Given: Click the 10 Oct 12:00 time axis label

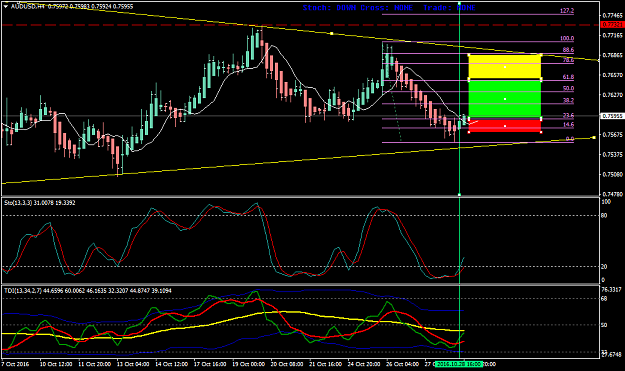Looking at the screenshot, I should click(x=56, y=364).
